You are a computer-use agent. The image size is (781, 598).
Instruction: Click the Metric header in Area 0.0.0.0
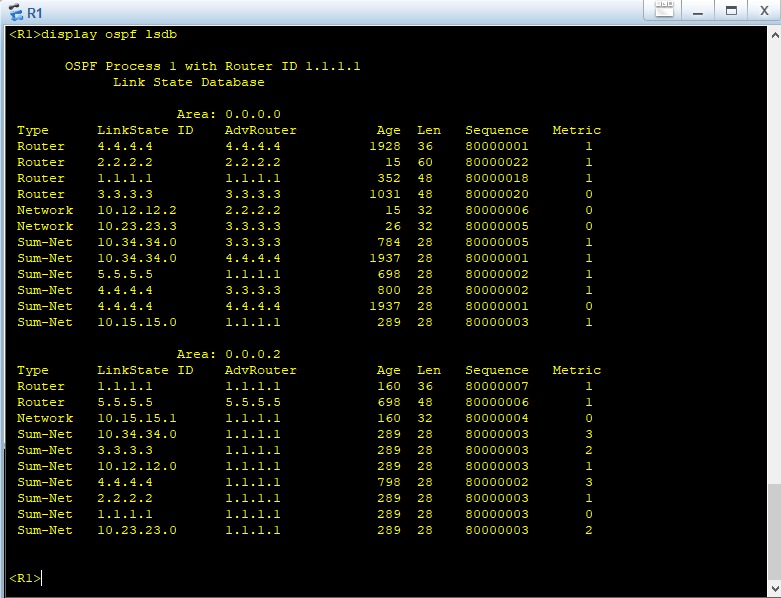coord(577,130)
